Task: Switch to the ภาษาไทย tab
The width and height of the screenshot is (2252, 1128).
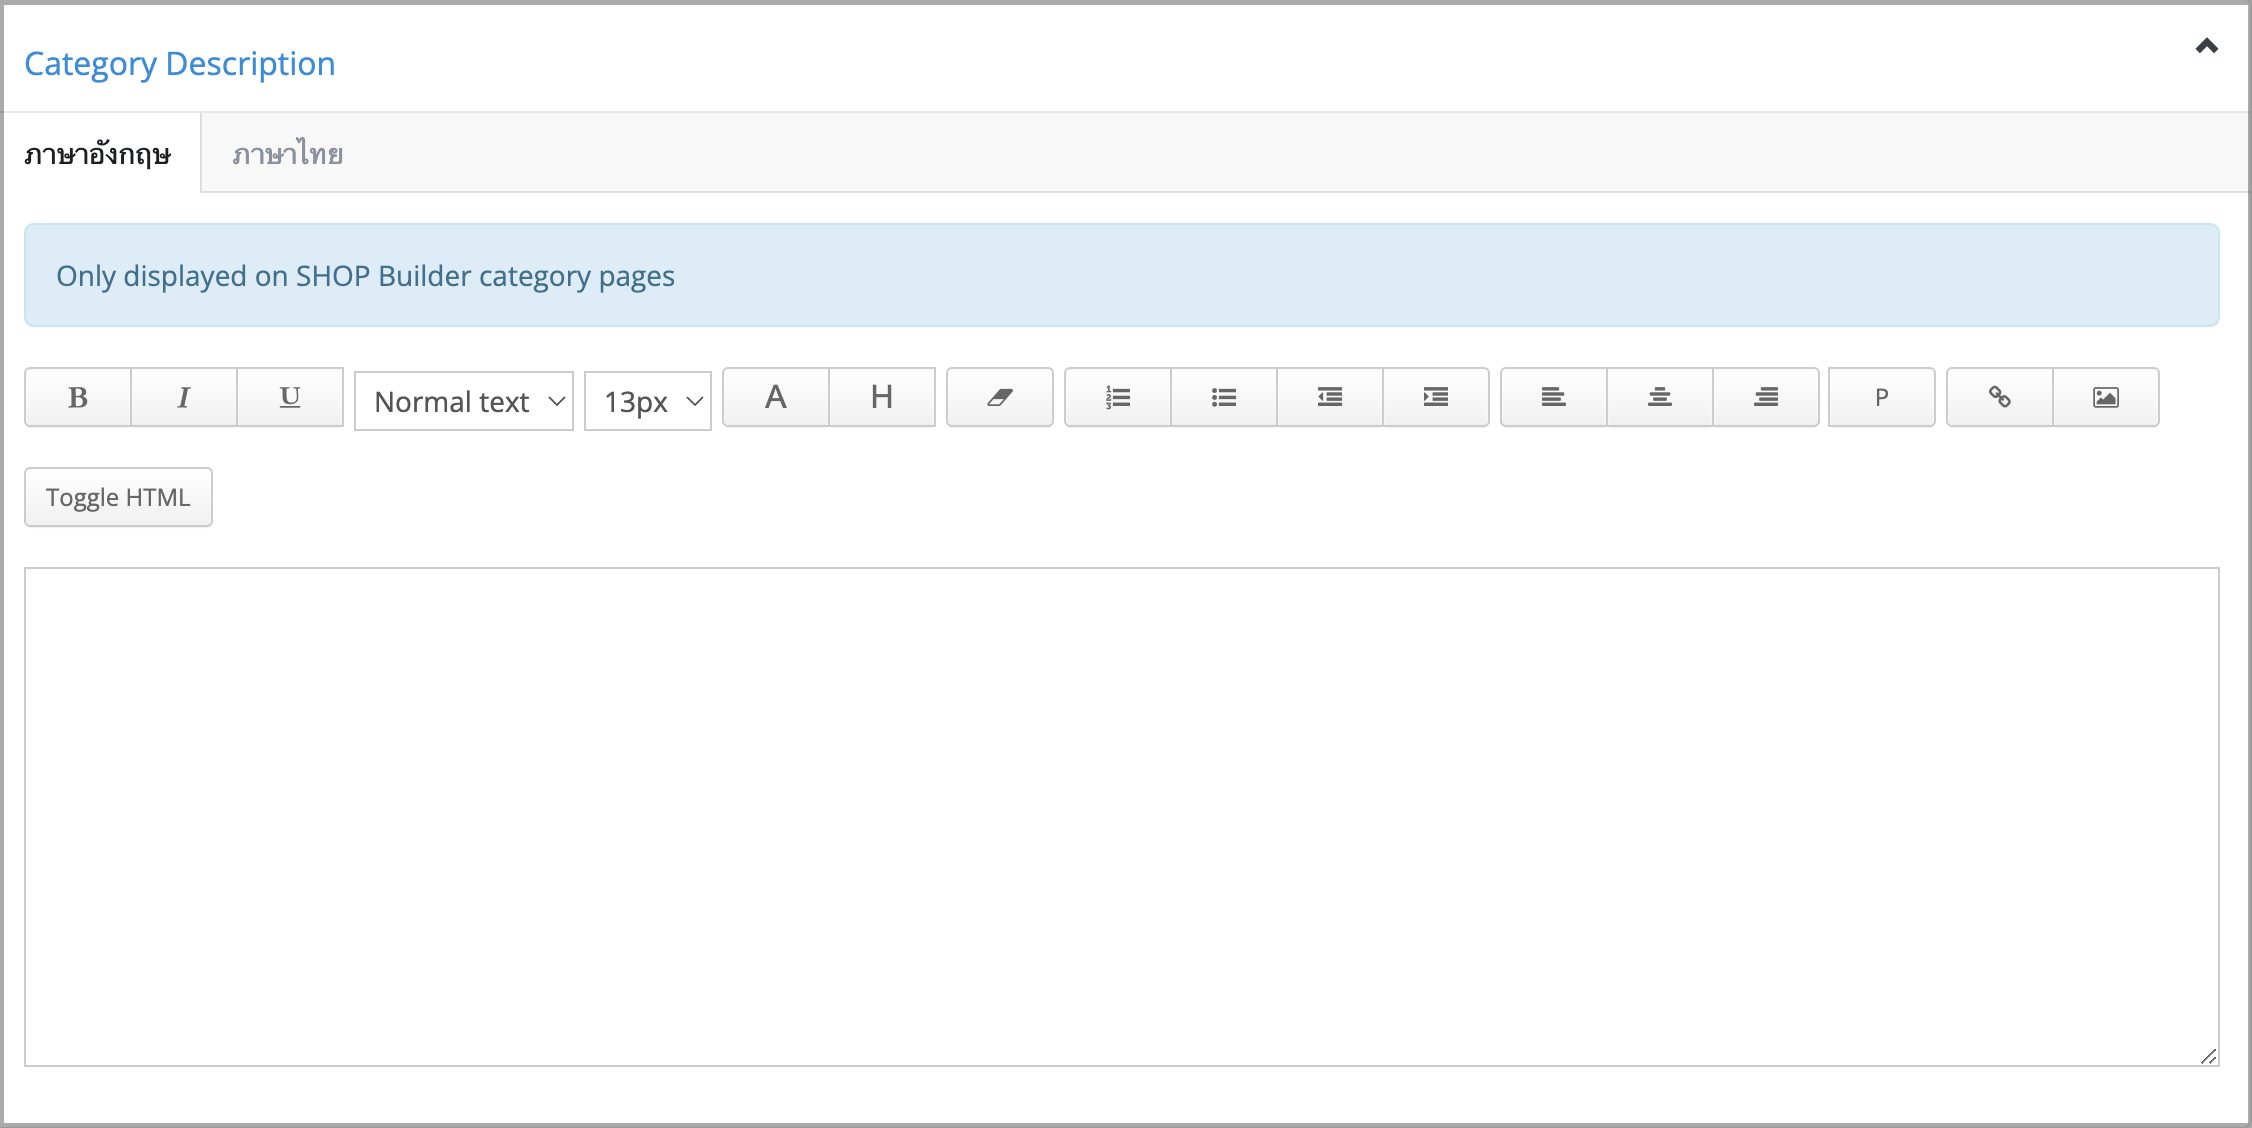Action: pos(288,153)
